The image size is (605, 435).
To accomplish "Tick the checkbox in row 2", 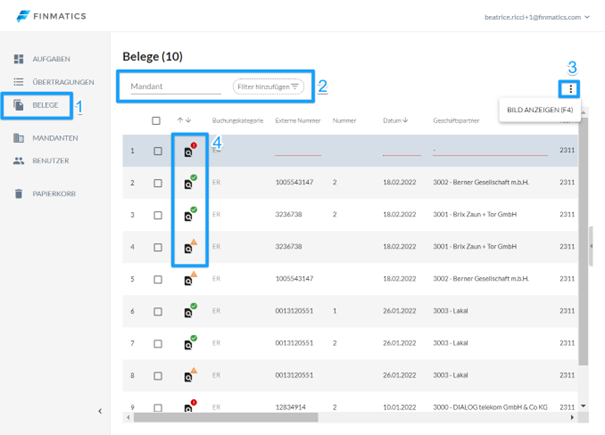I will click(x=158, y=183).
